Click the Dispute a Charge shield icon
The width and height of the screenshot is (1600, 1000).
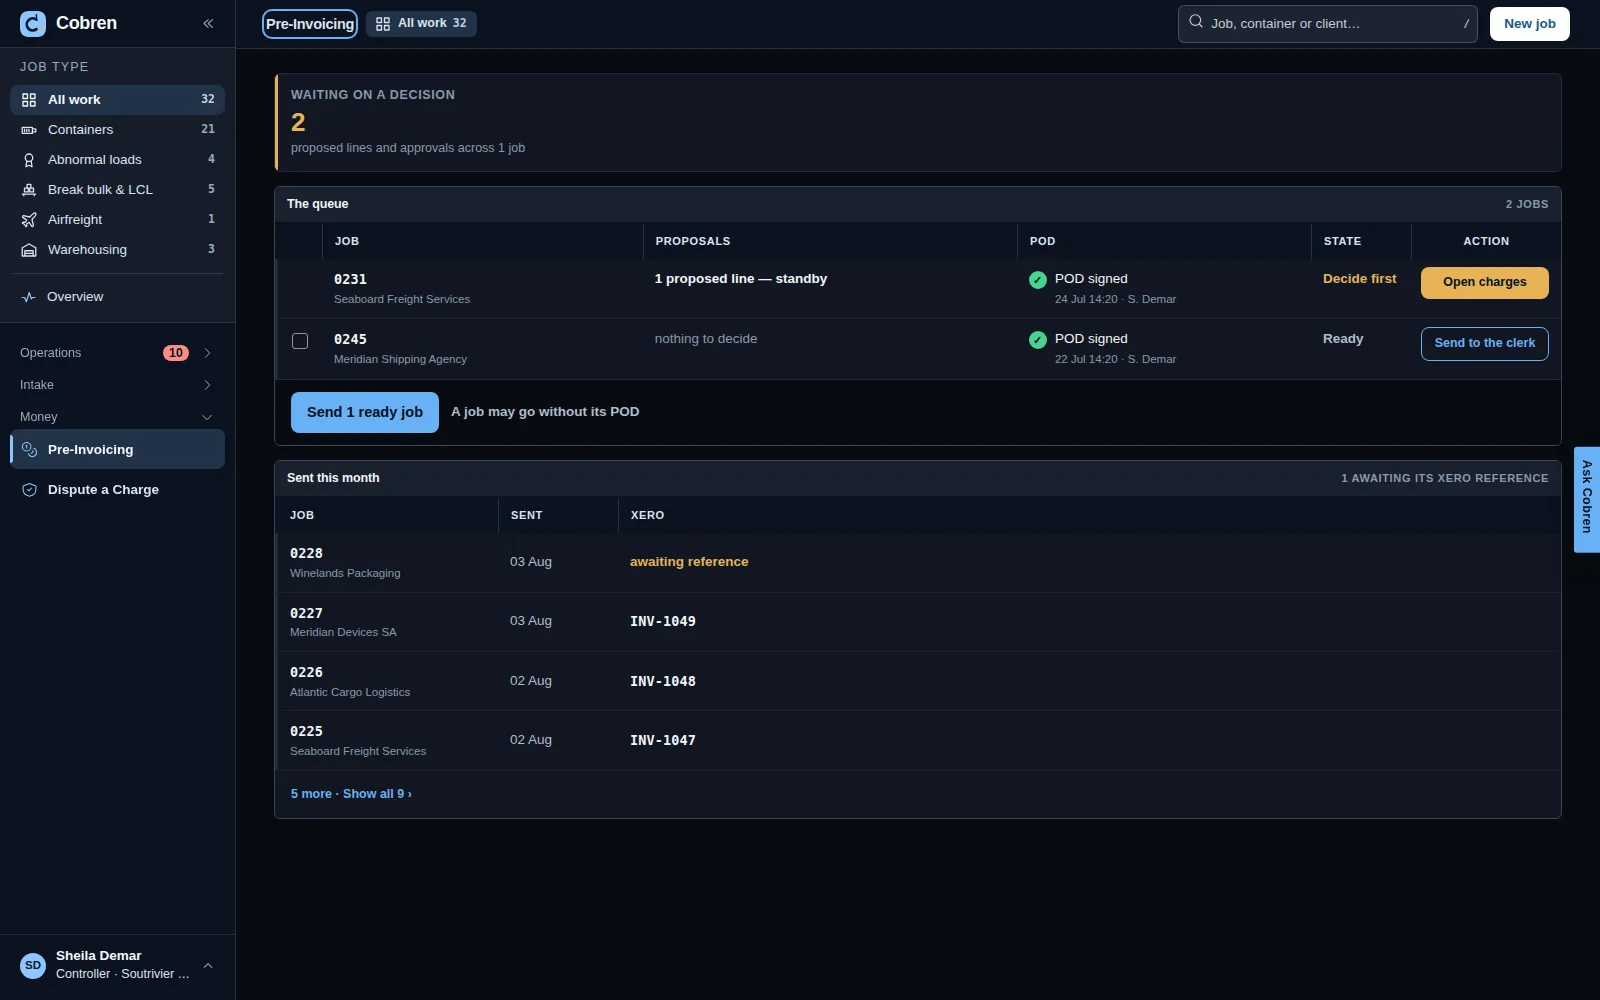[30, 490]
